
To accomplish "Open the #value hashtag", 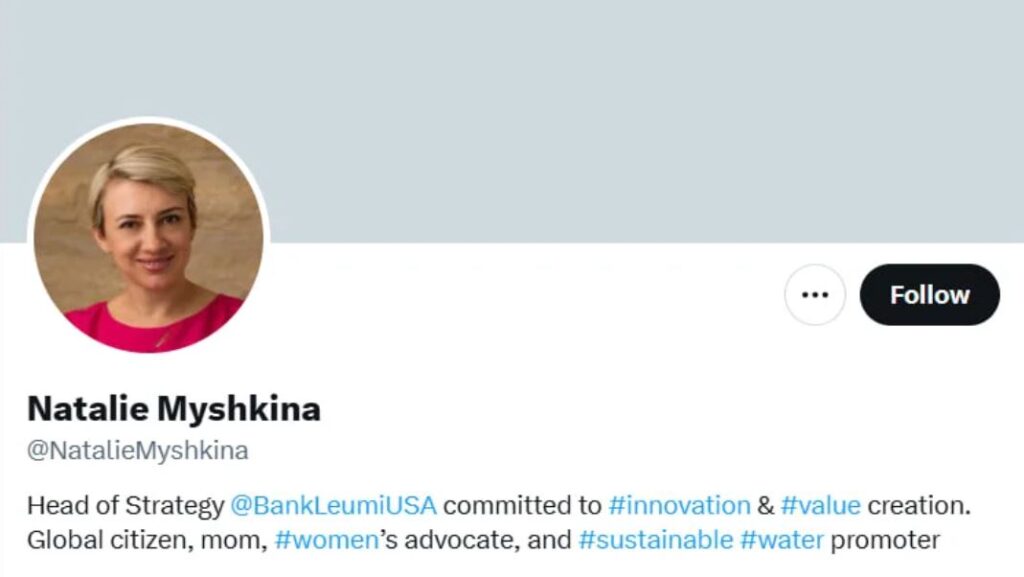I will [820, 505].
